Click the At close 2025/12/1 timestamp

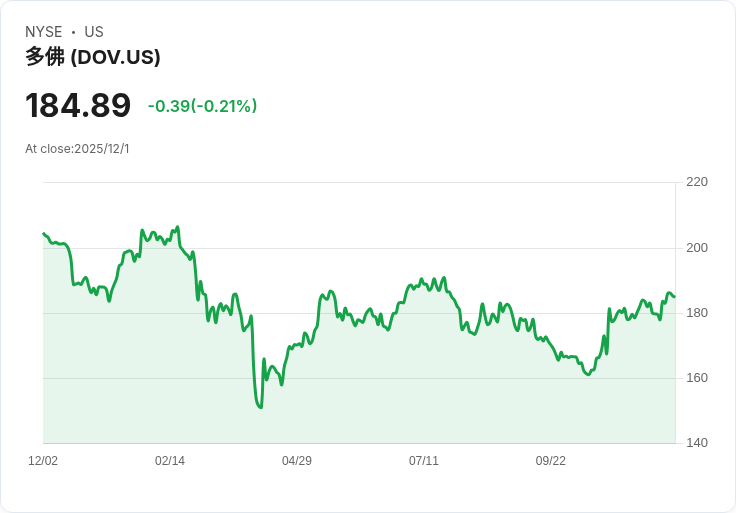(x=77, y=149)
